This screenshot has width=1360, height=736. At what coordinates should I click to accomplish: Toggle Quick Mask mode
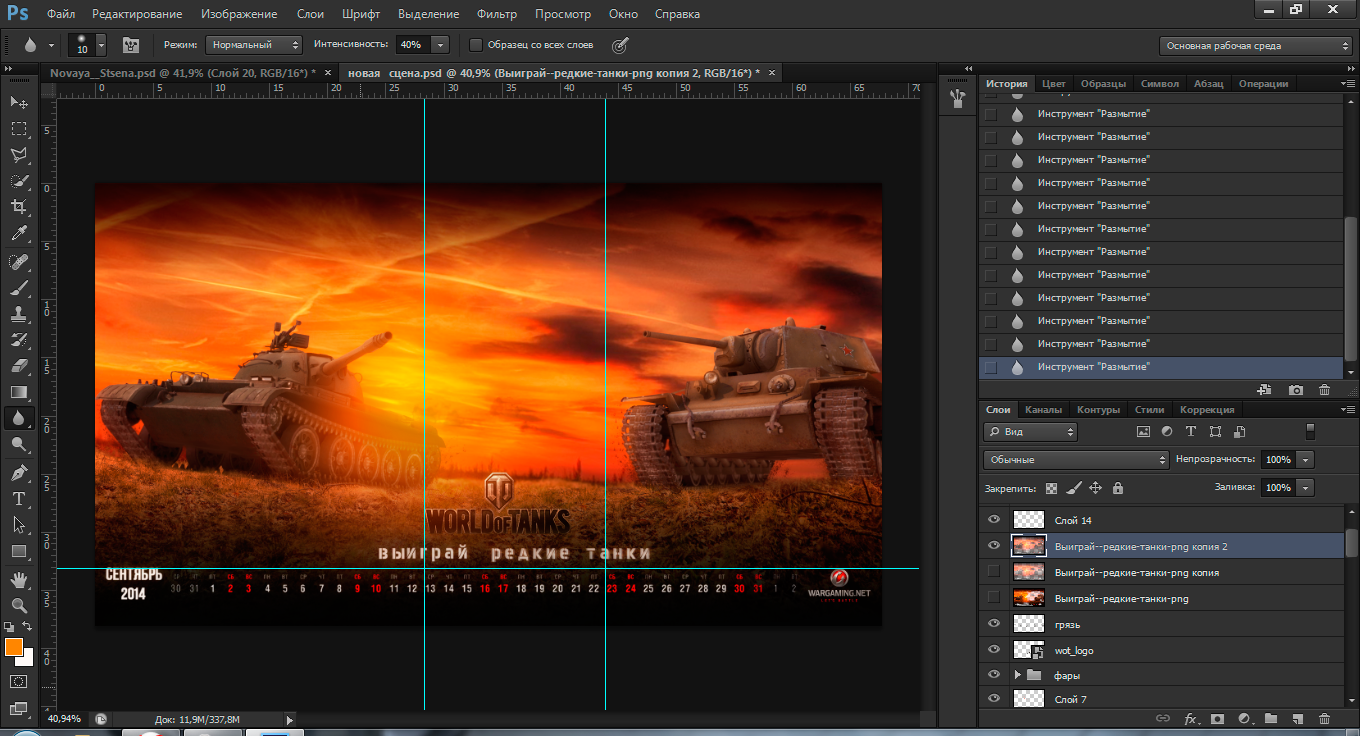(19, 681)
